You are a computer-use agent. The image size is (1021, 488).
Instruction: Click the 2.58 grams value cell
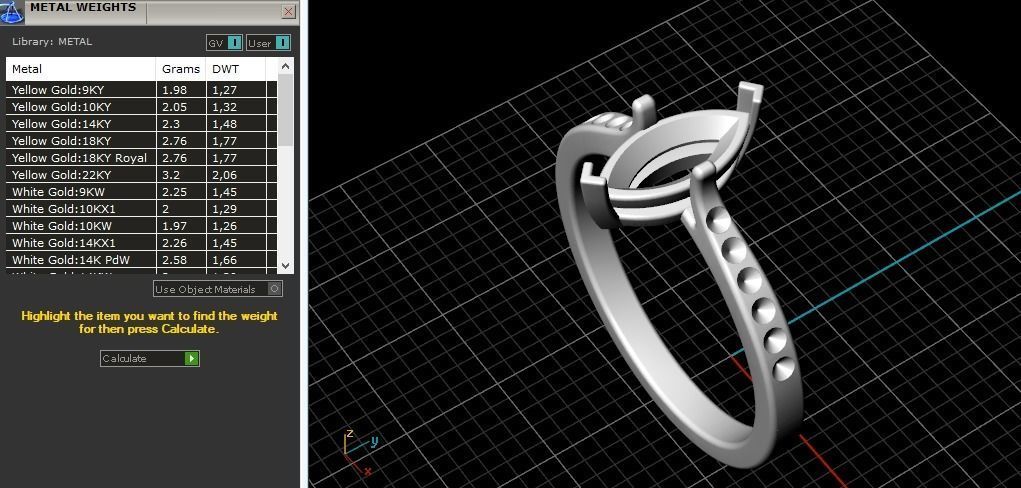pyautogui.click(x=181, y=259)
